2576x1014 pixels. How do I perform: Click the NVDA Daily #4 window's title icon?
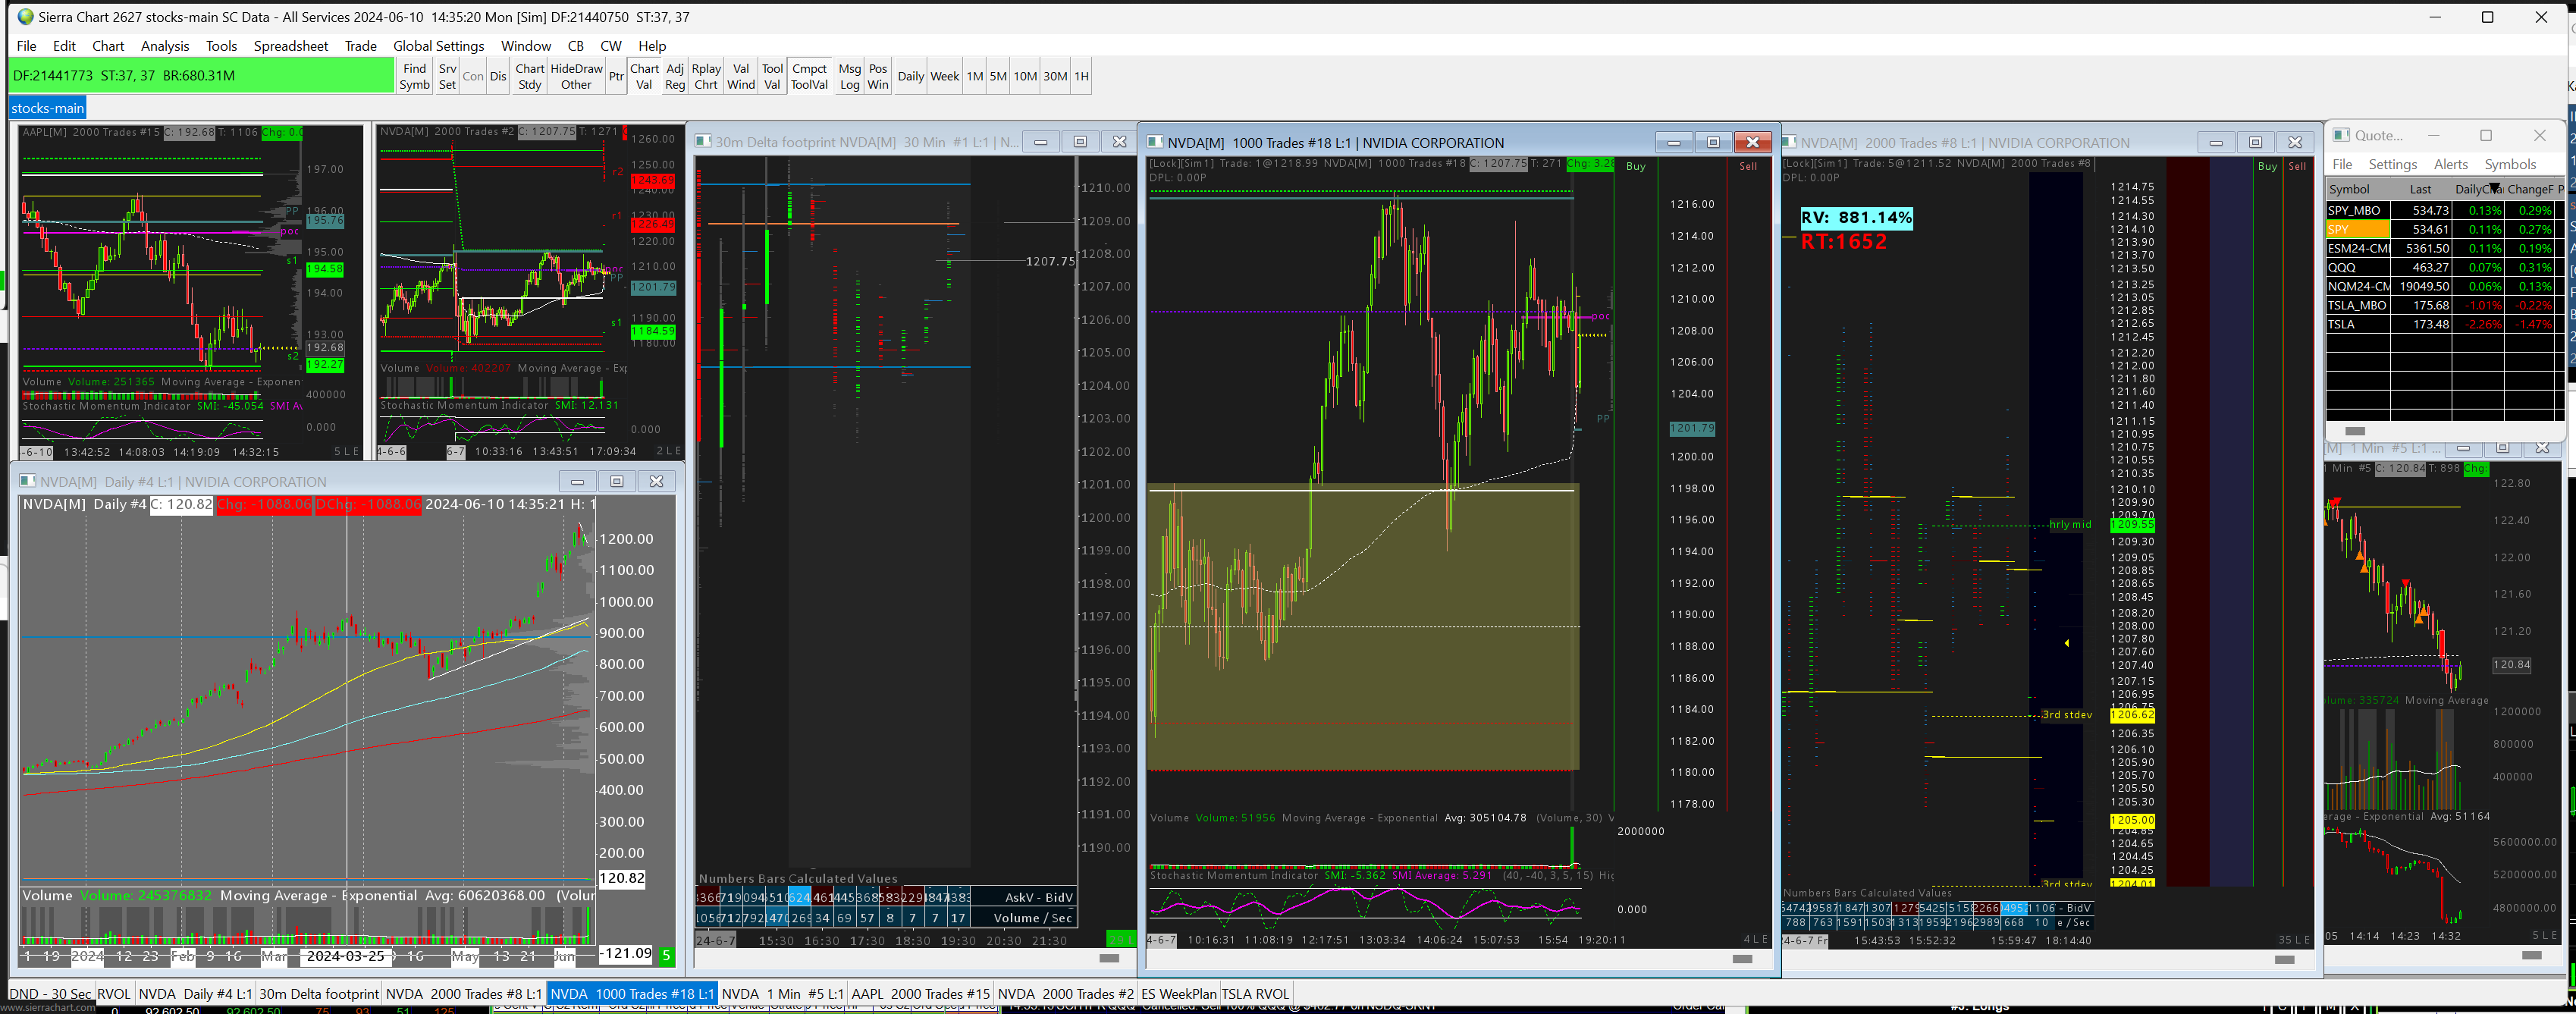pyautogui.click(x=28, y=481)
